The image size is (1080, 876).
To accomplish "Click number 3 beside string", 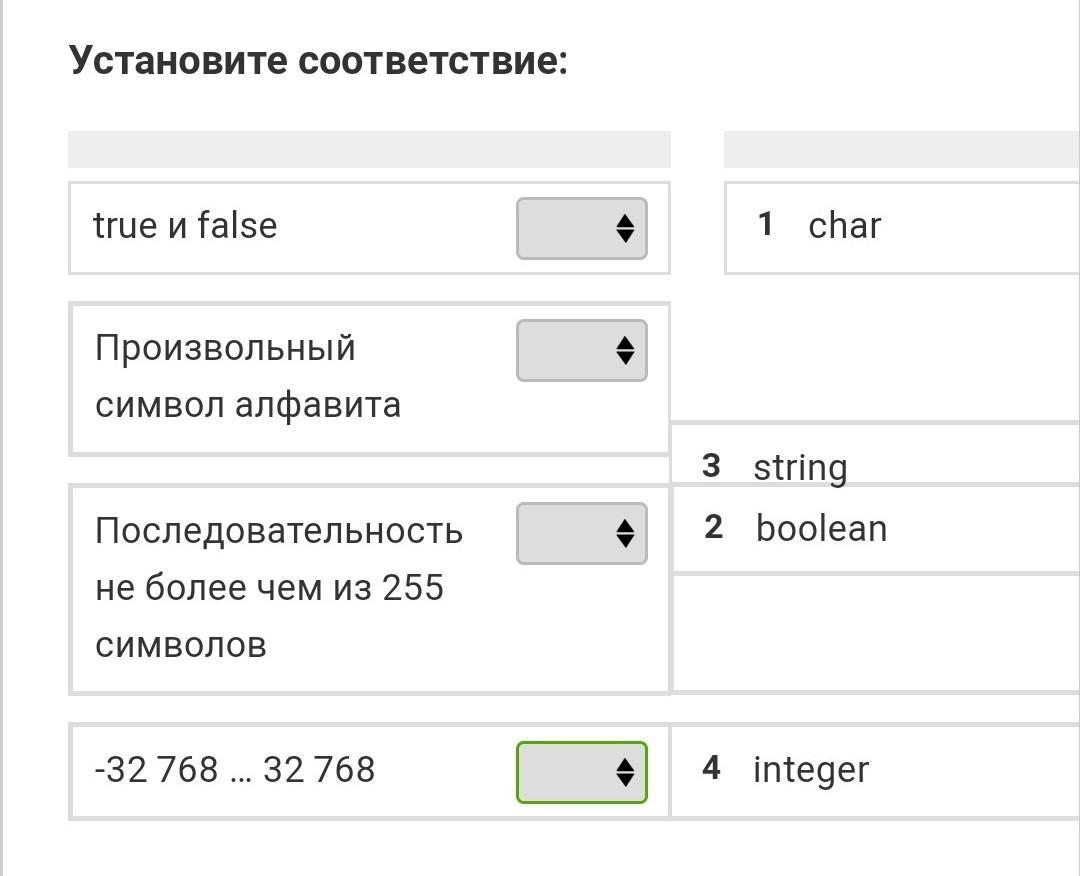I will (711, 465).
